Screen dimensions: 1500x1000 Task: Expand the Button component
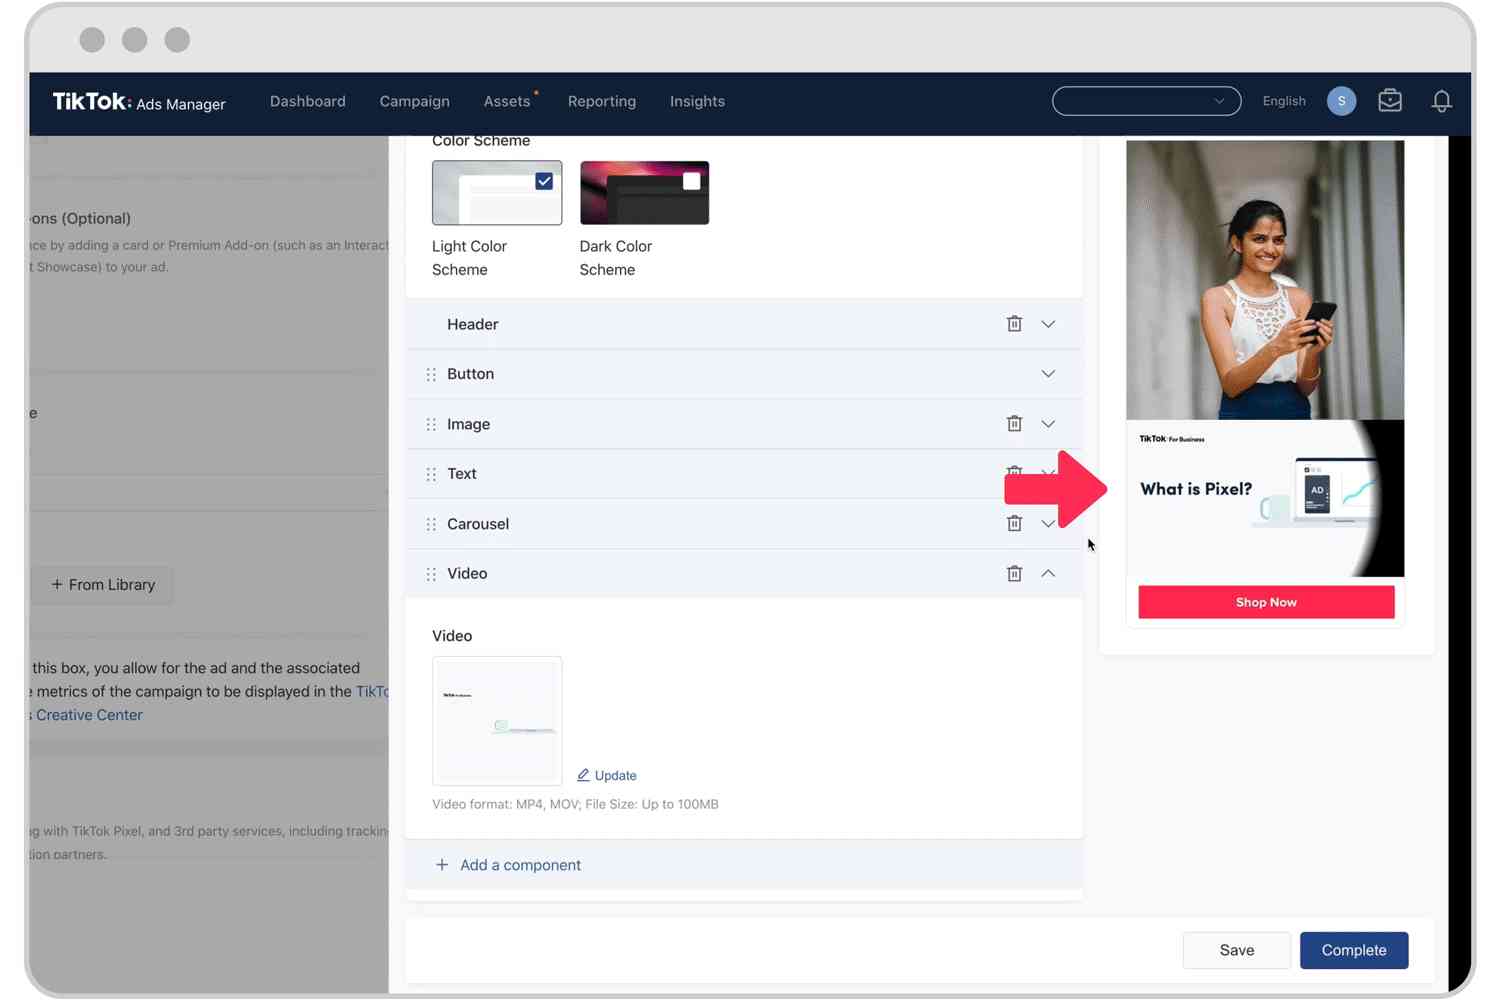1048,373
